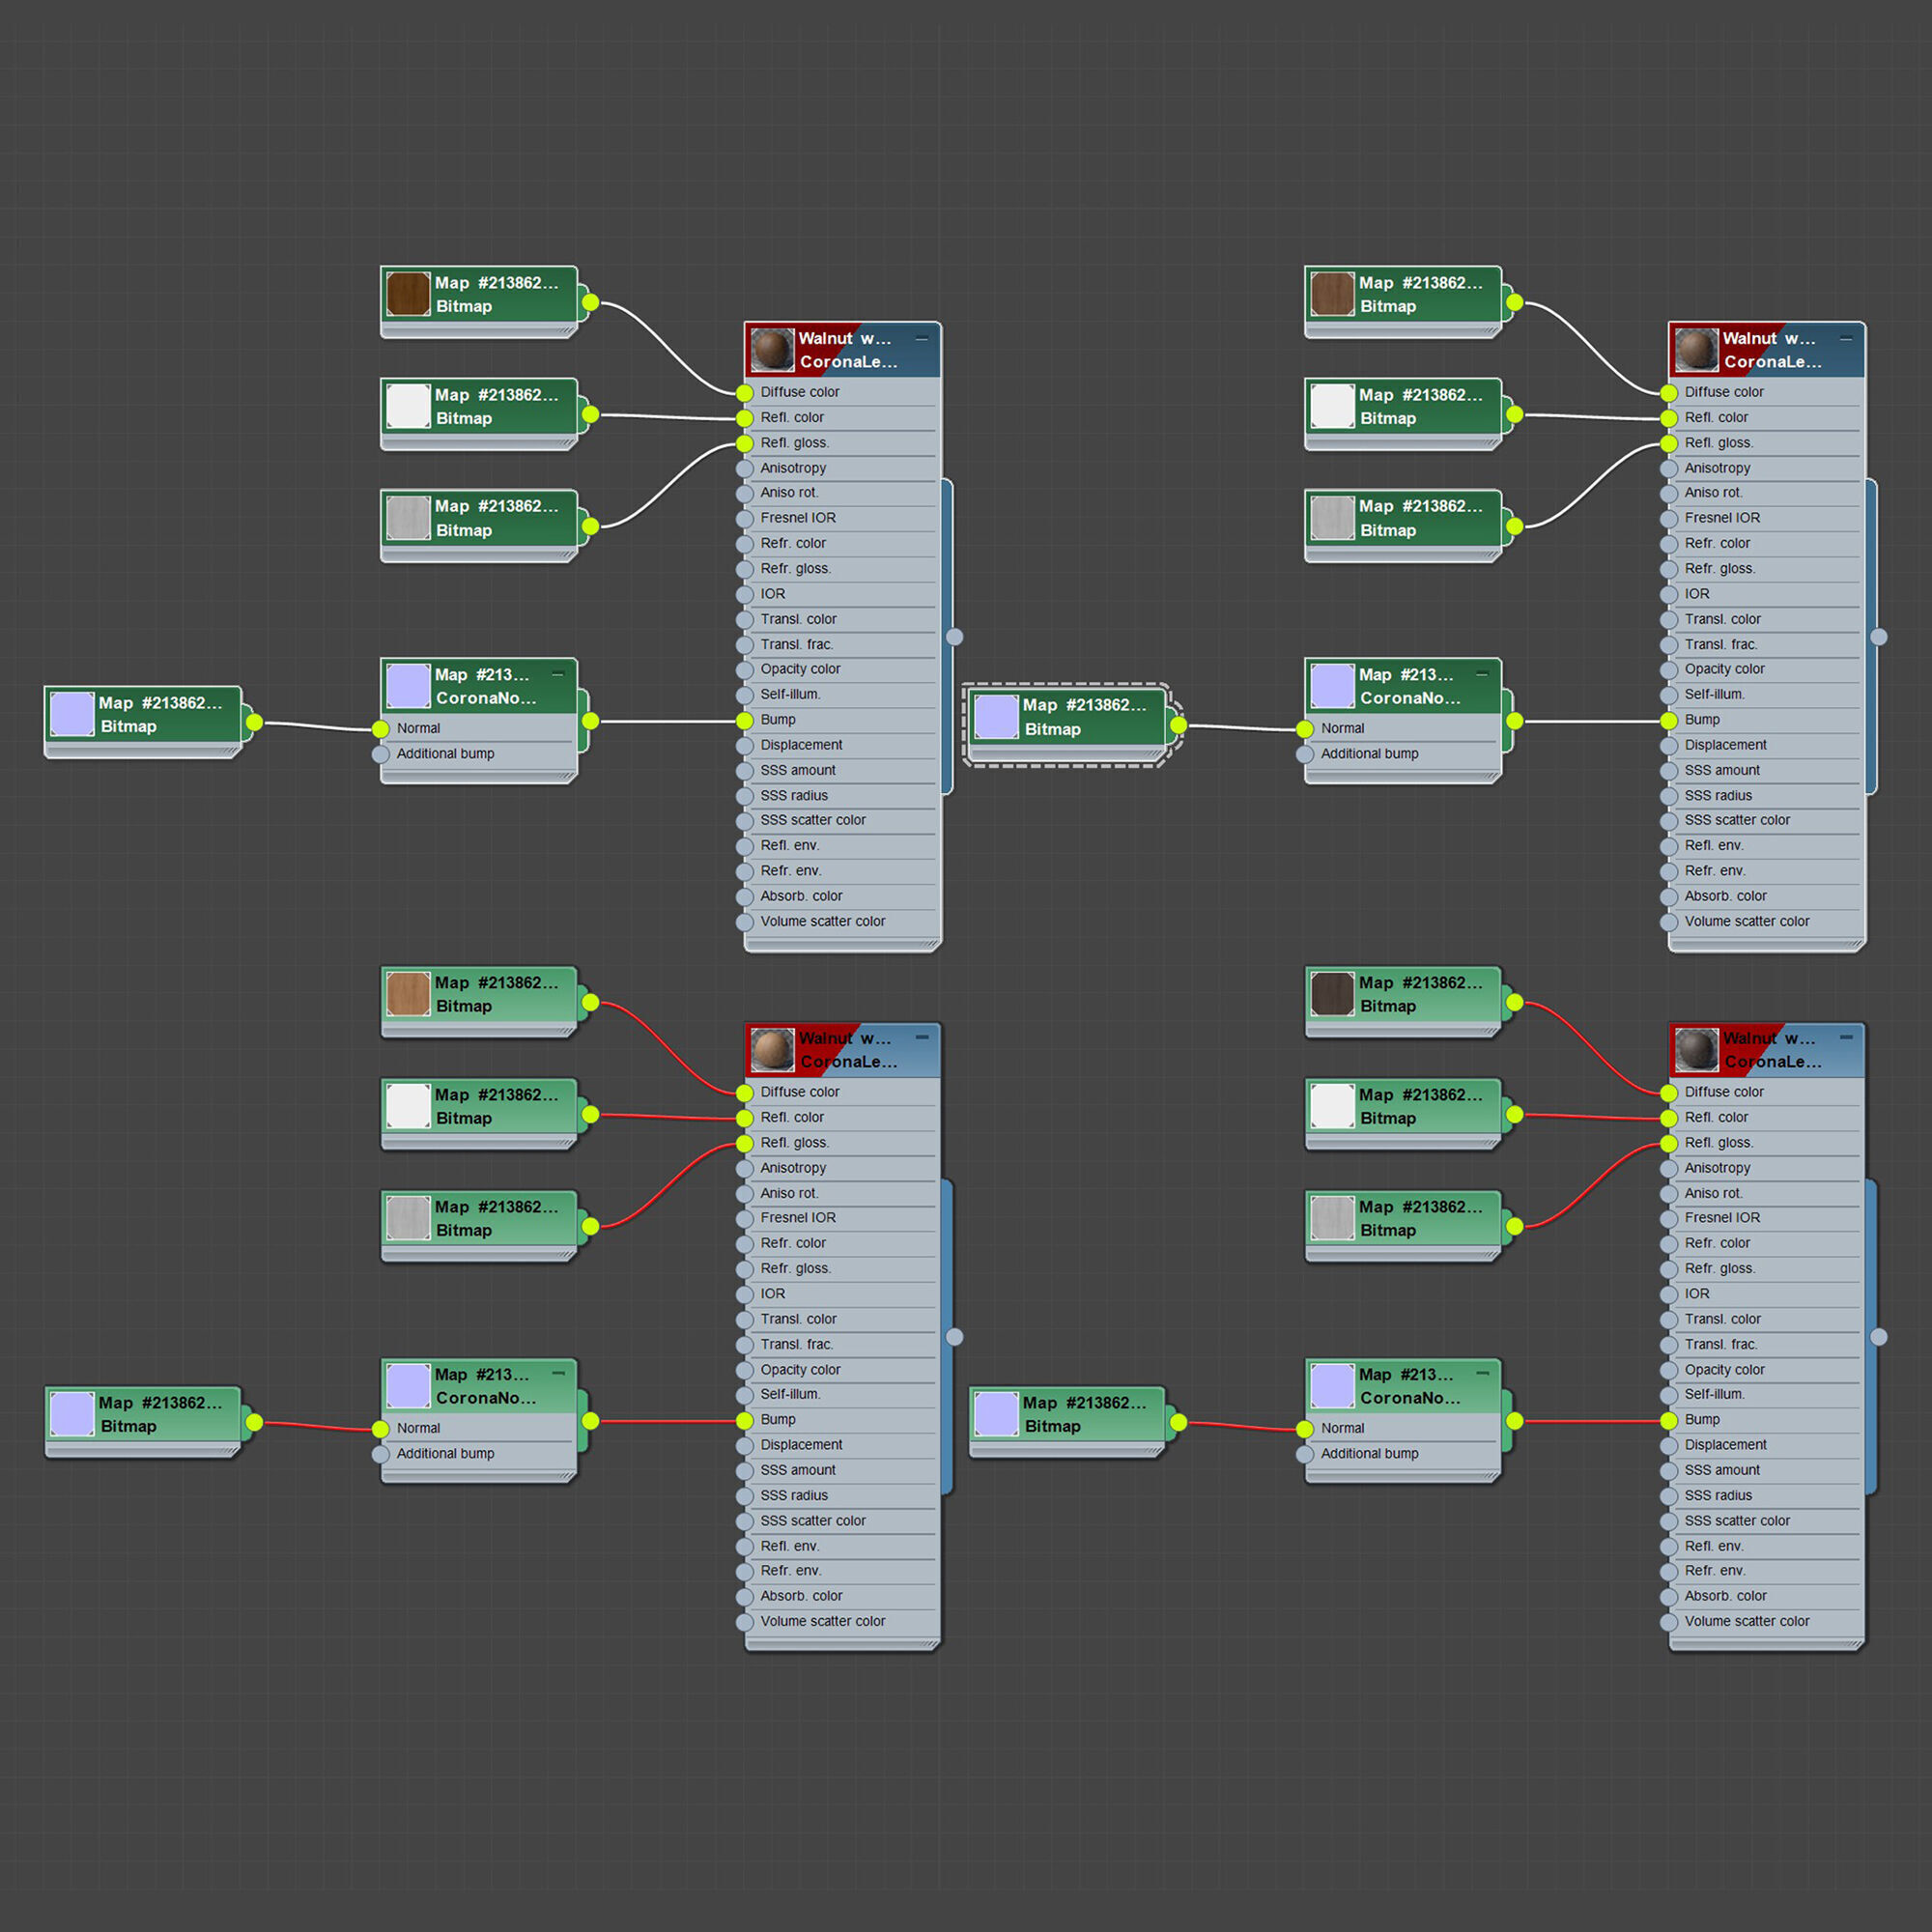Click the sphere preview on upper-left Walnut material

point(772,350)
